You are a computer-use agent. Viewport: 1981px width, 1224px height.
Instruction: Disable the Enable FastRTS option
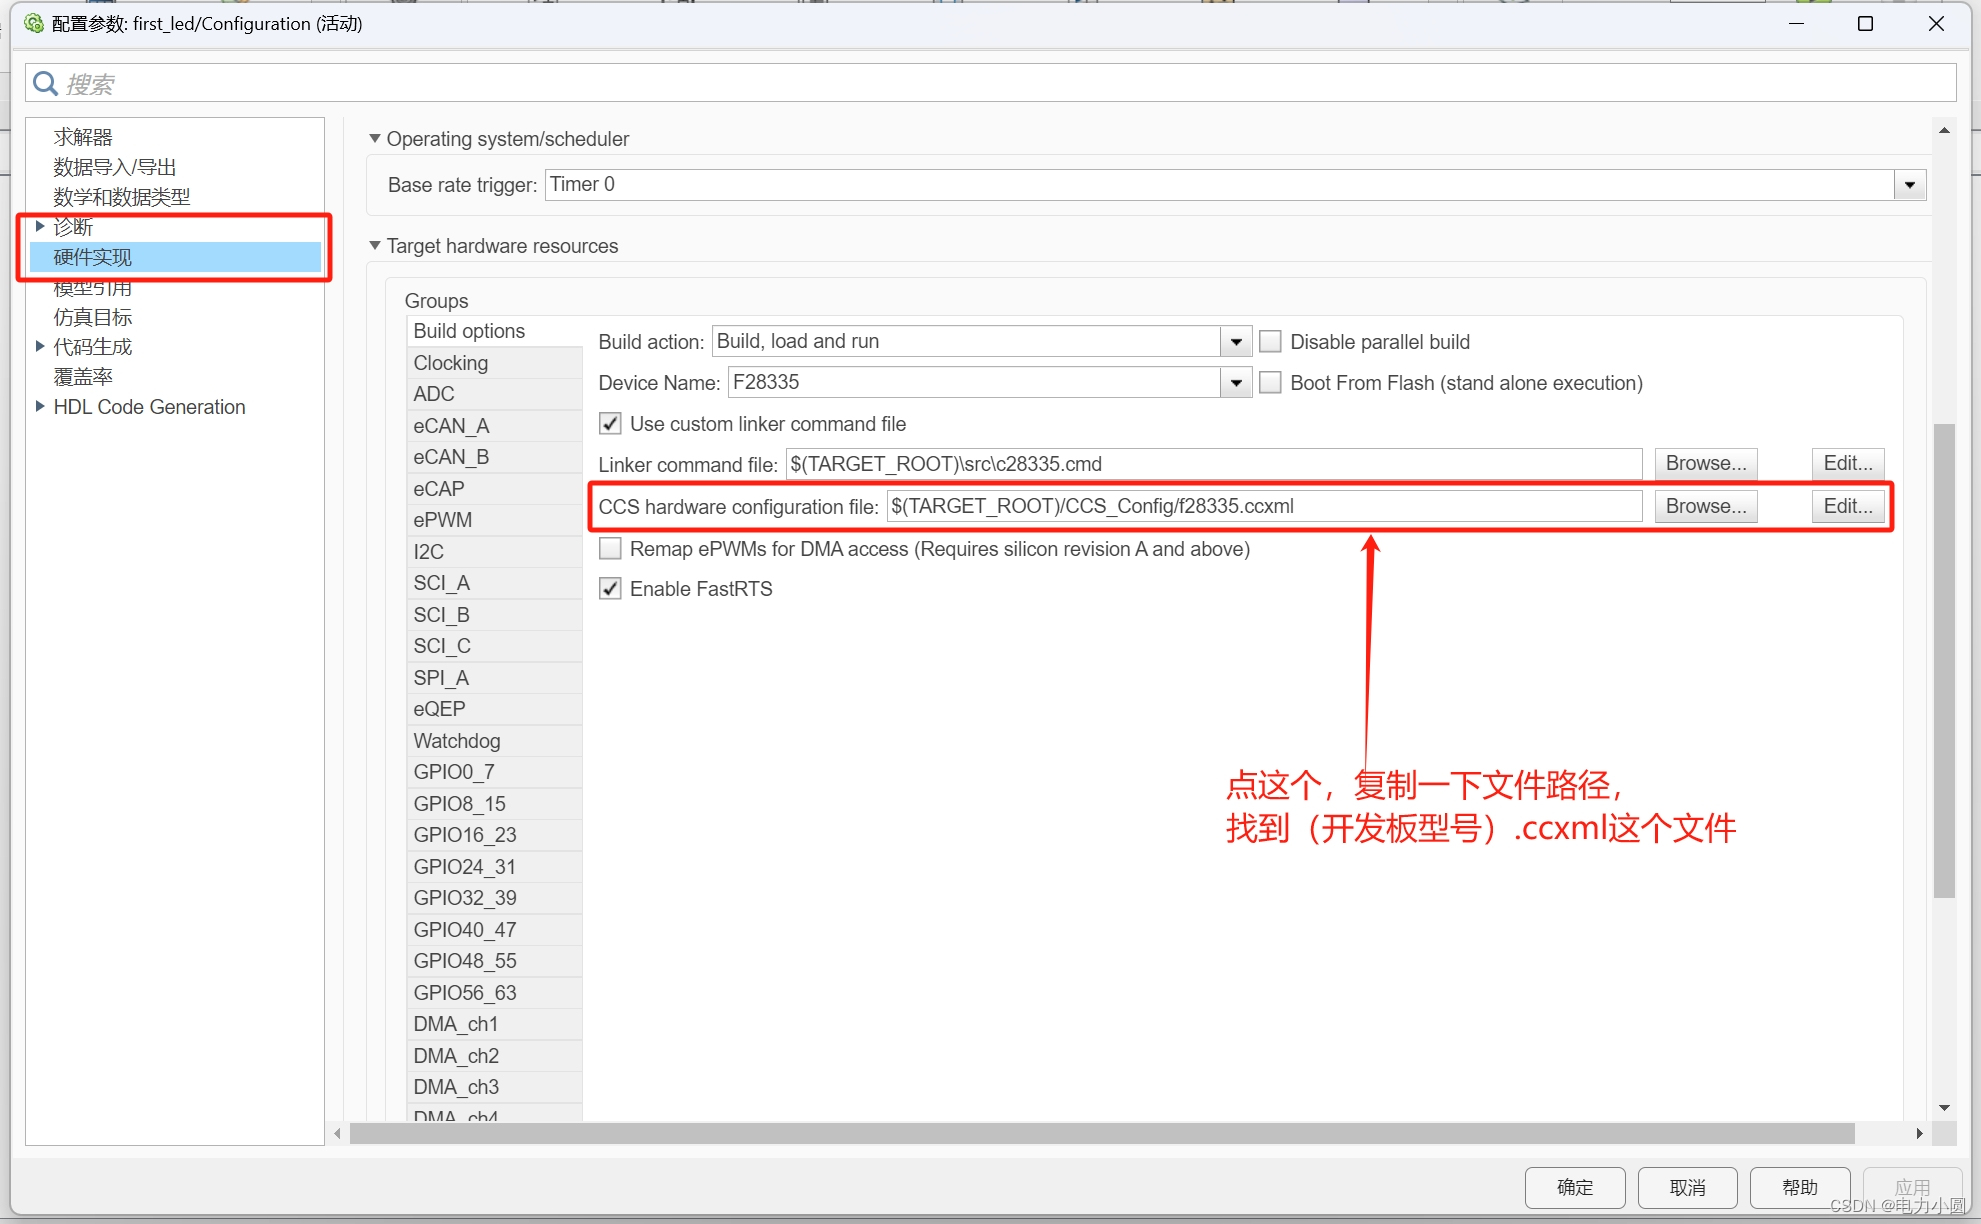(610, 588)
